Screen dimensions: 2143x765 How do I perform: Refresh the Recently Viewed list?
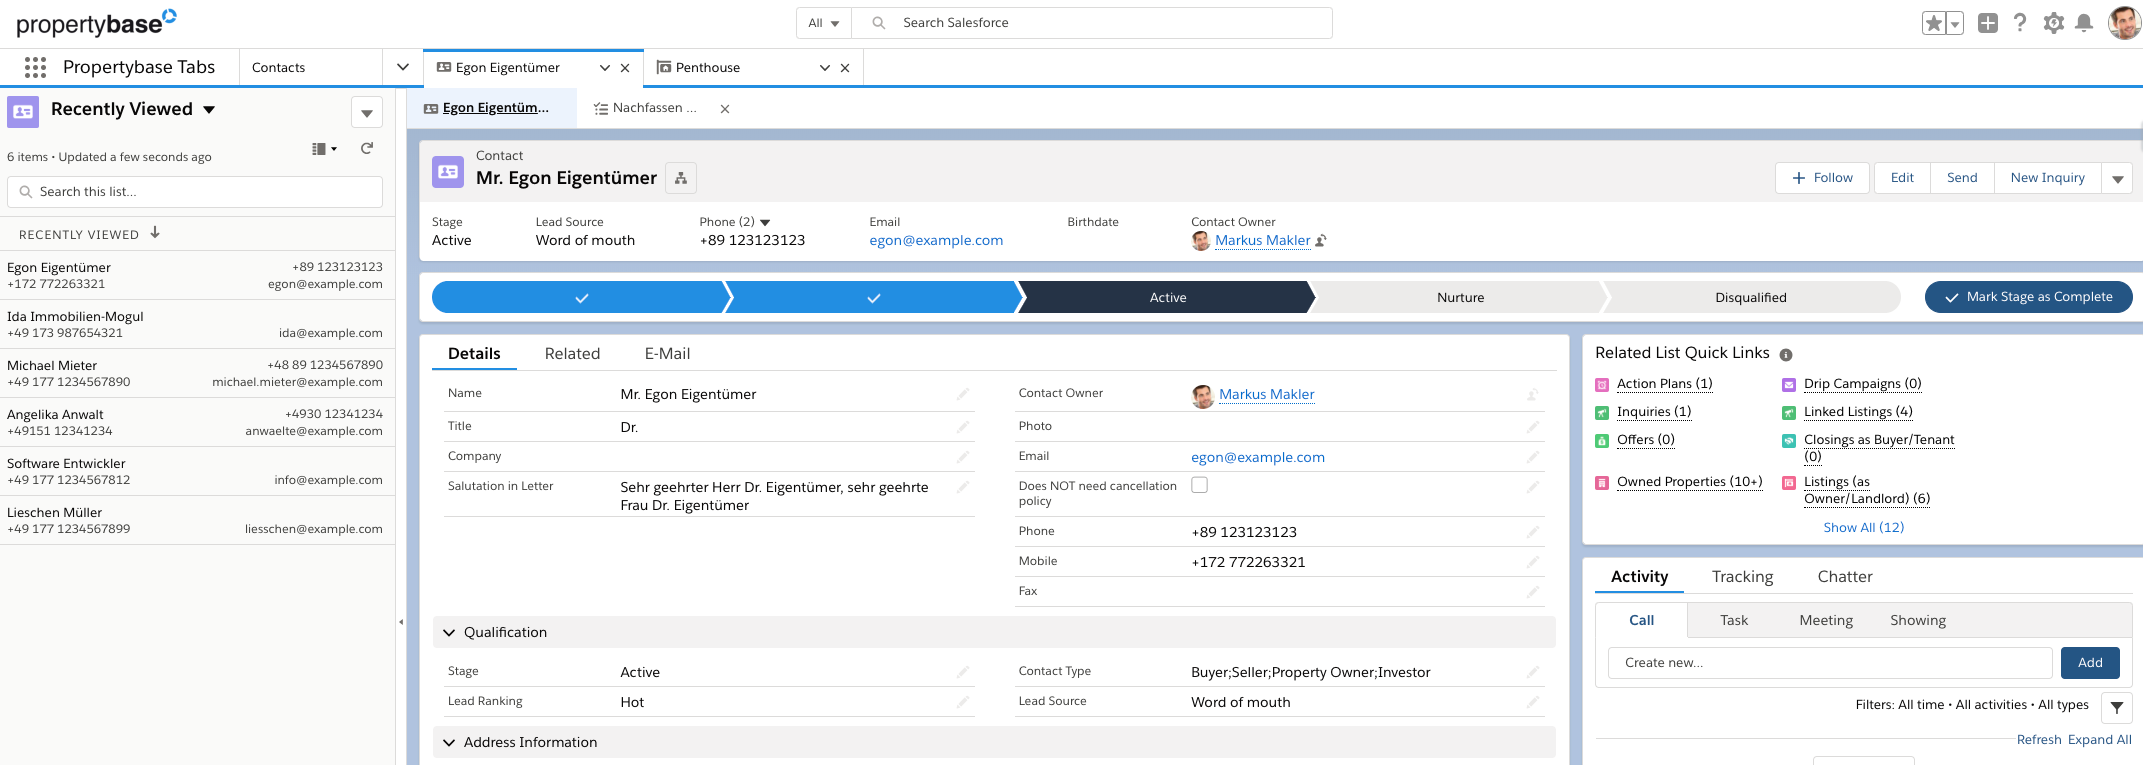[x=367, y=148]
